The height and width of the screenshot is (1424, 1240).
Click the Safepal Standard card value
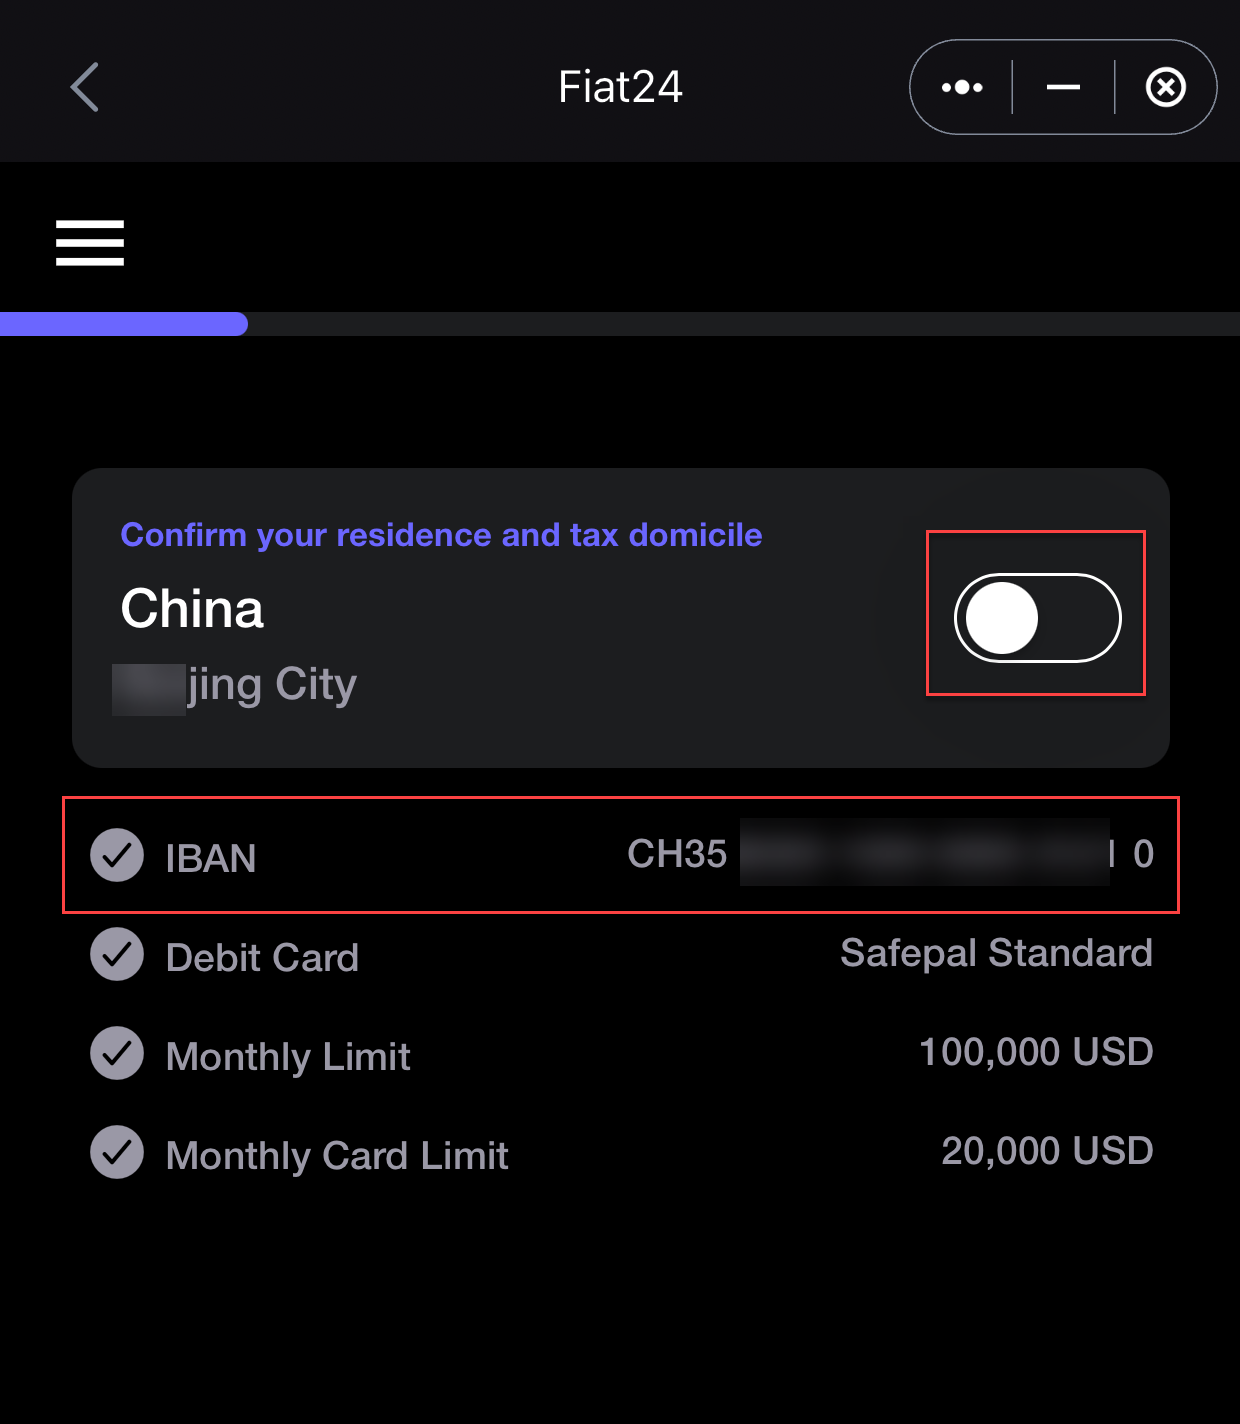coord(996,954)
